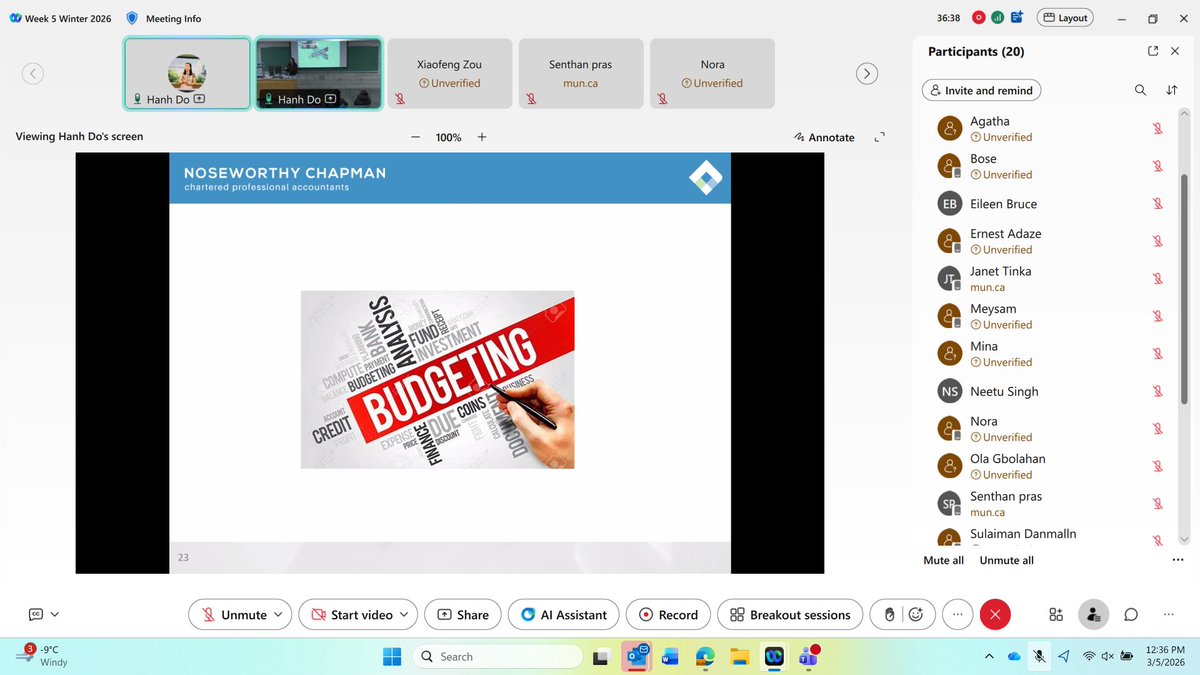The height and width of the screenshot is (675, 1200).
Task: Toggle Bose's microphone mute icon
Action: pos(1157,166)
